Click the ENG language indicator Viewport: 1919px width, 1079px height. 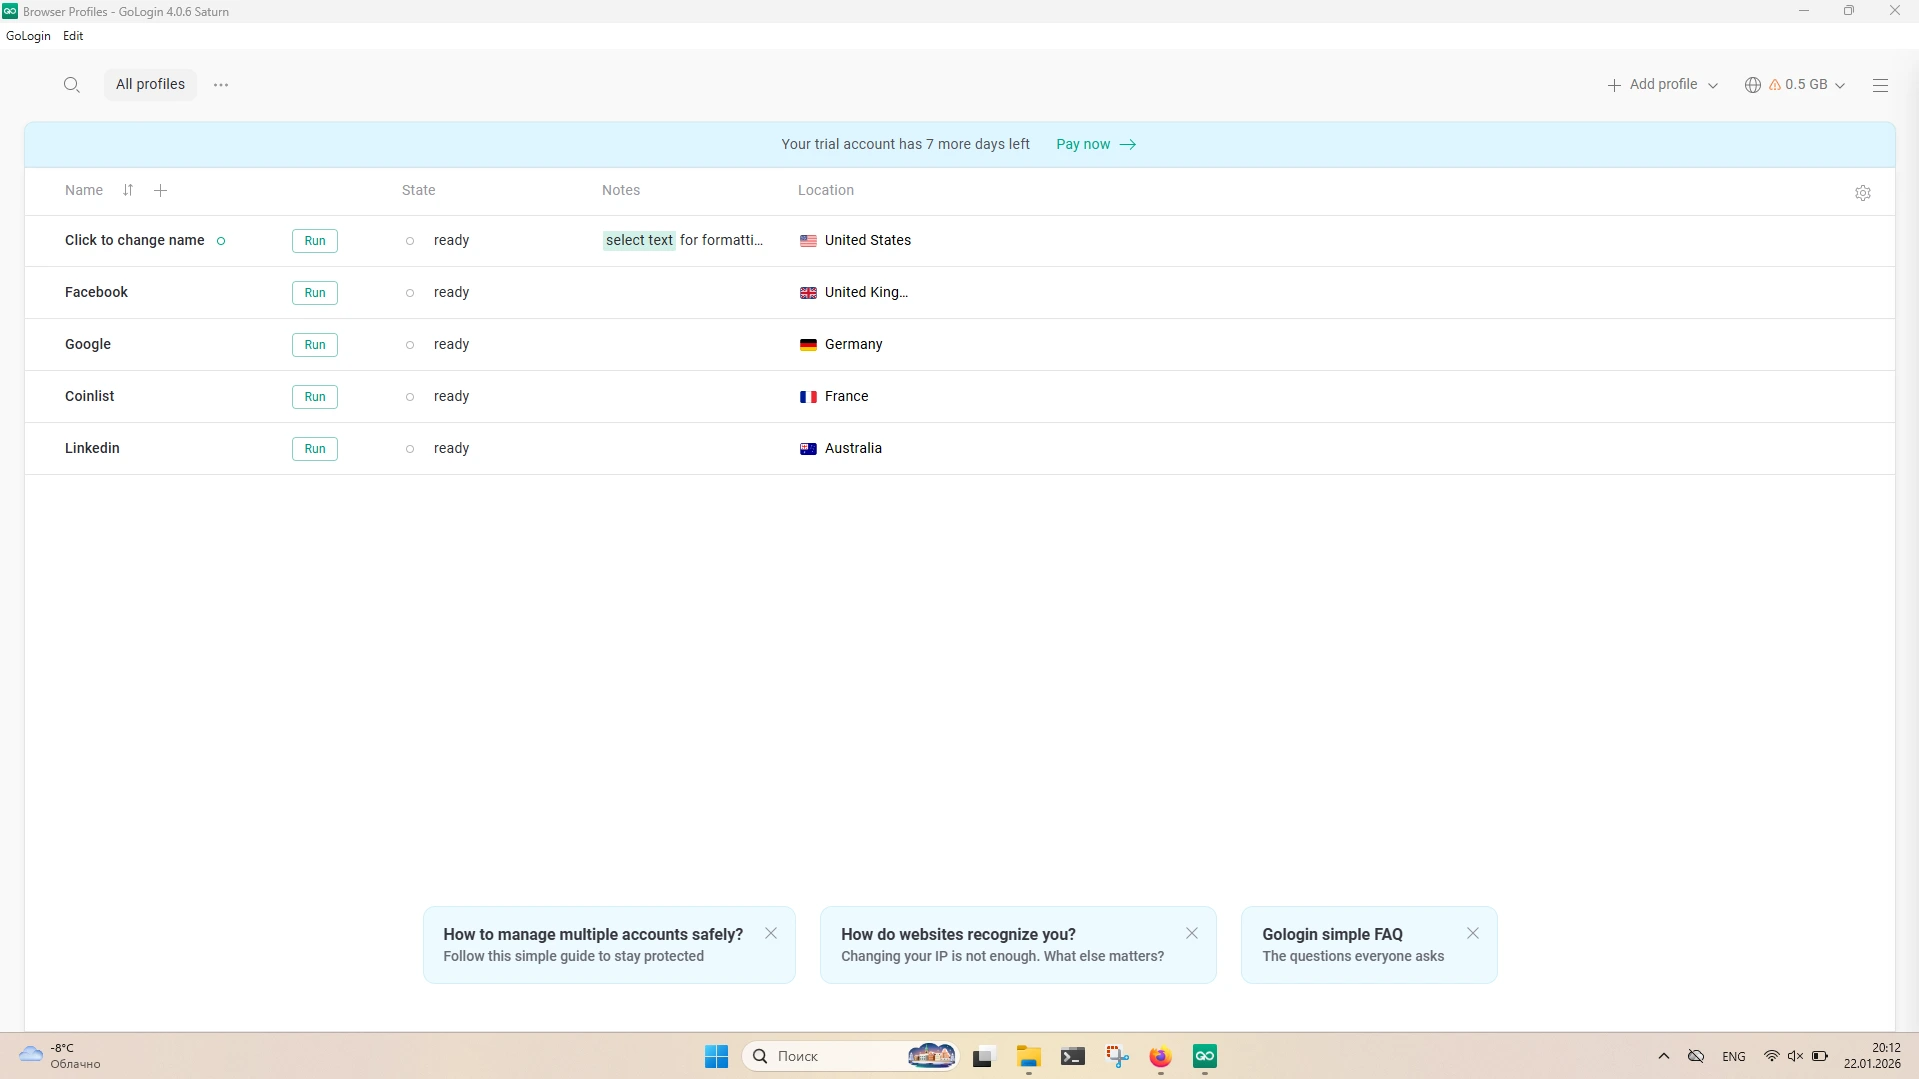[1734, 1056]
